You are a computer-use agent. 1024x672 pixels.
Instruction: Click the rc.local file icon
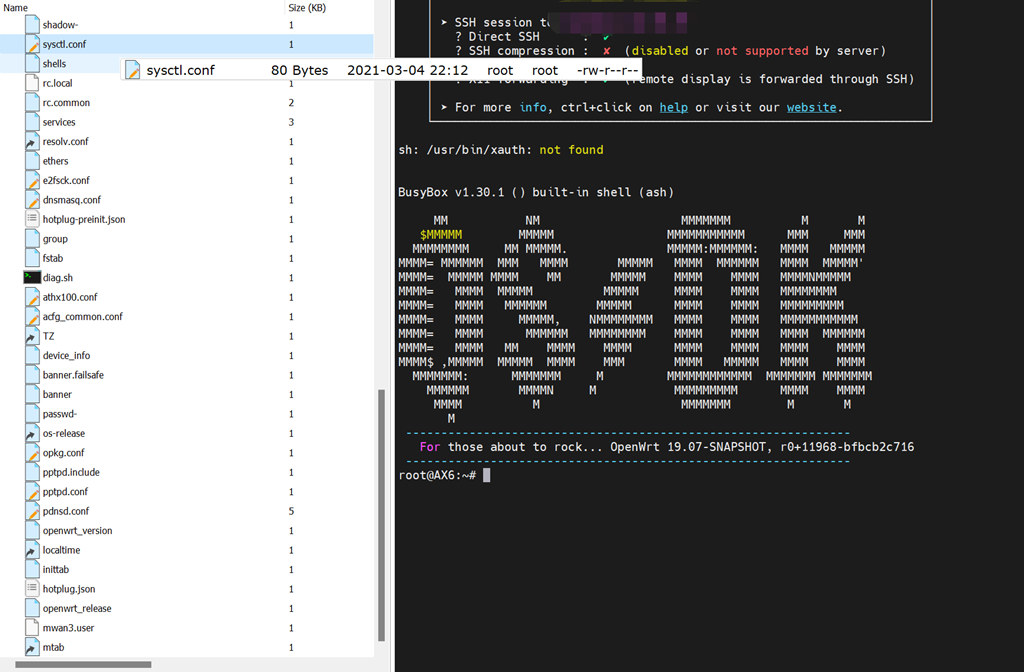point(32,83)
